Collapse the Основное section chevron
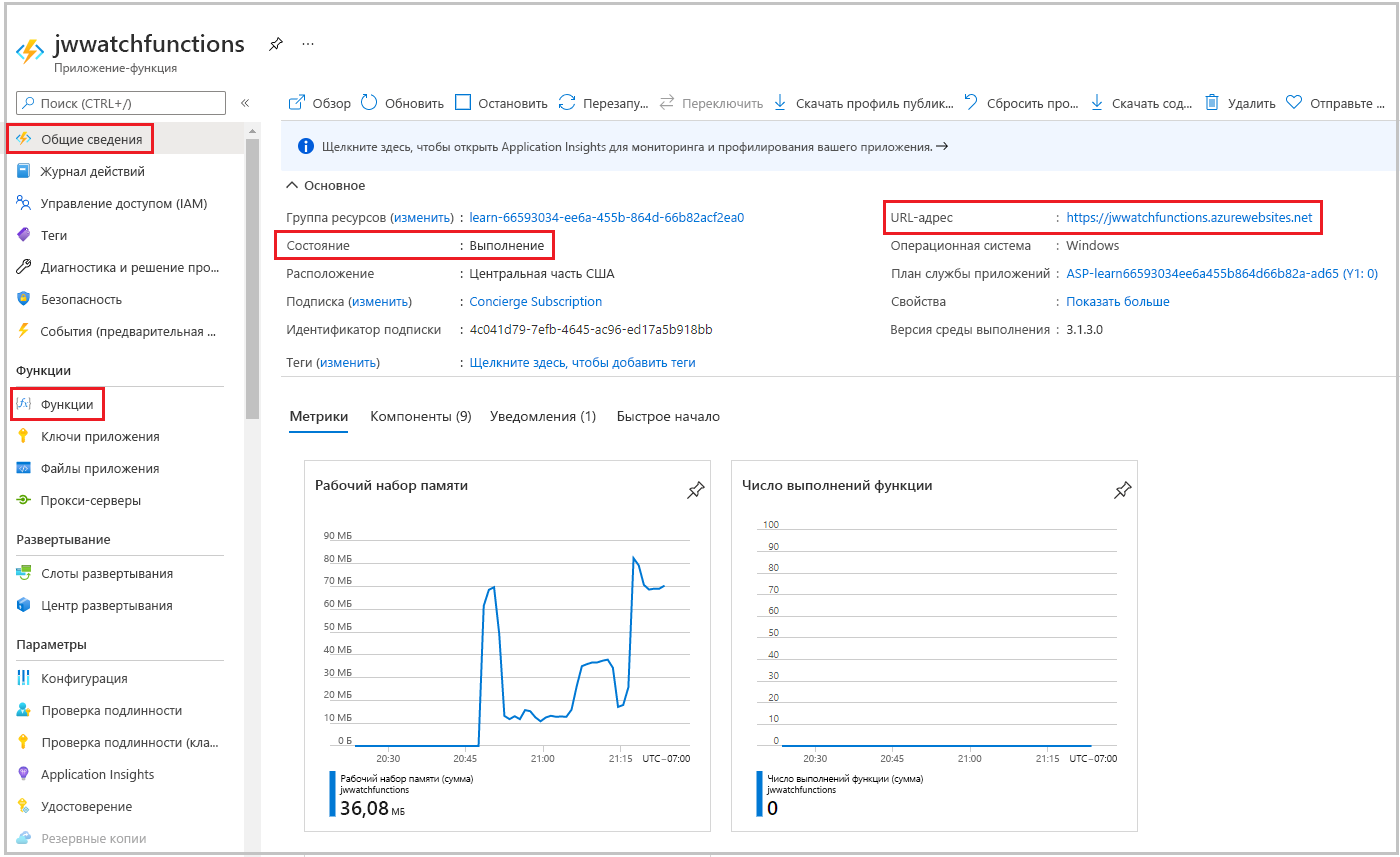The height and width of the screenshot is (857, 1400). pos(292,185)
